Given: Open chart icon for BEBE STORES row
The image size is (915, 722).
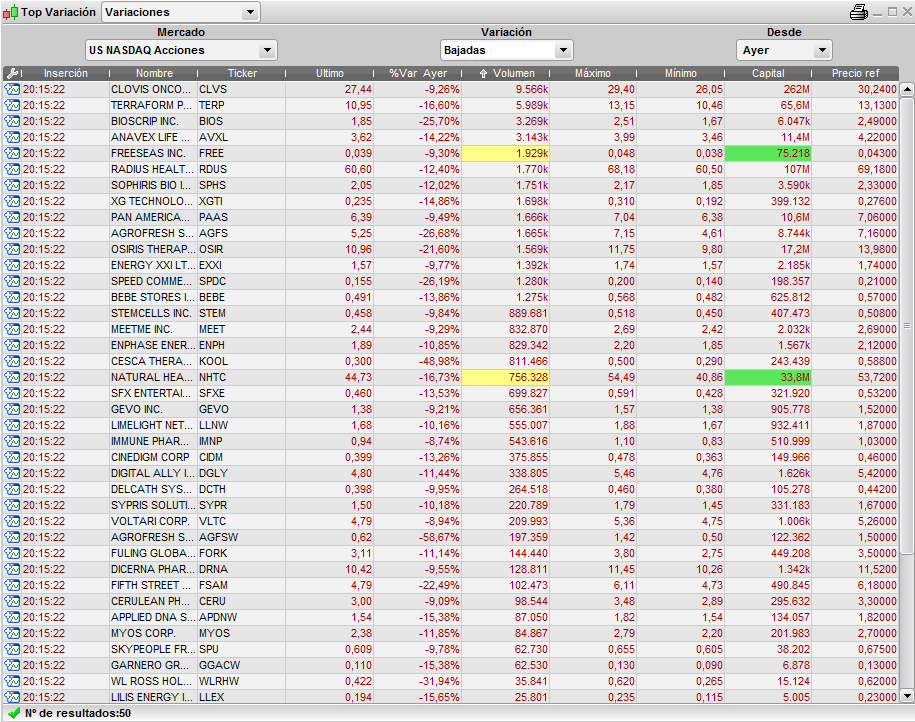Looking at the screenshot, I should click(x=12, y=297).
